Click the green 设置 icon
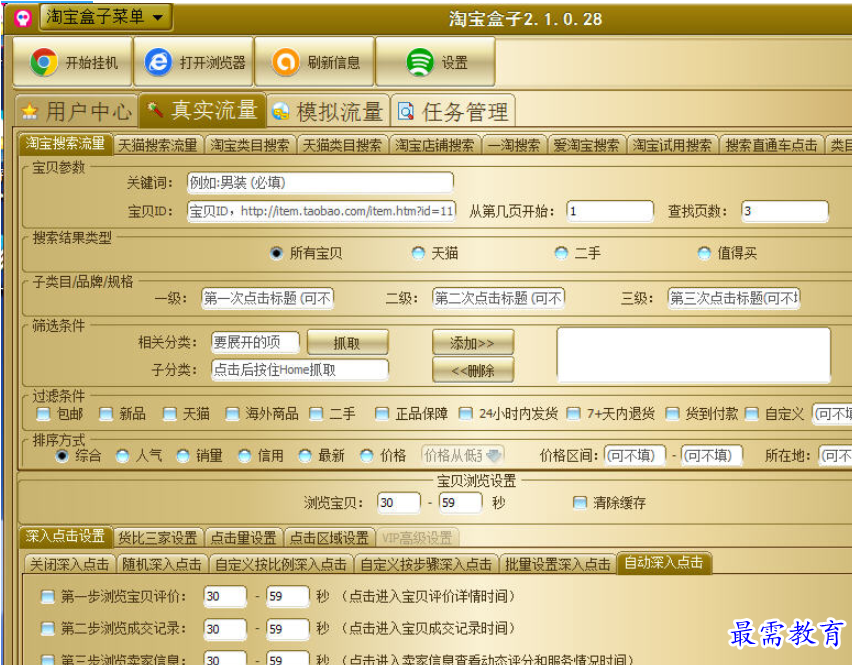 420,62
